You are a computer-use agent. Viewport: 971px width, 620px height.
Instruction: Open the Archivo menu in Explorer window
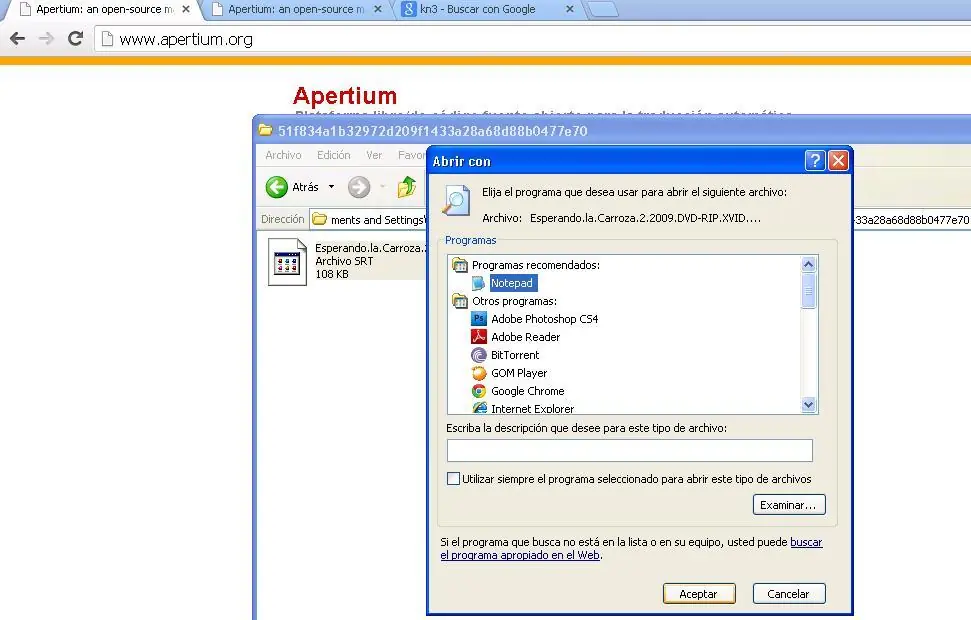point(283,155)
